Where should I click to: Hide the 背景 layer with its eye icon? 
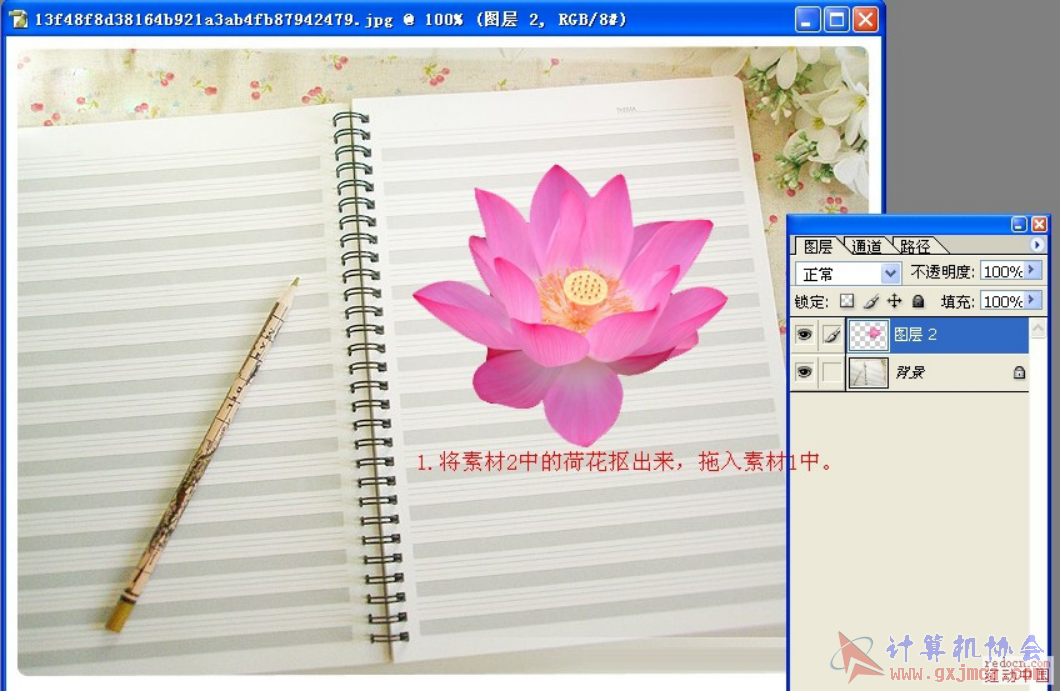(x=804, y=372)
